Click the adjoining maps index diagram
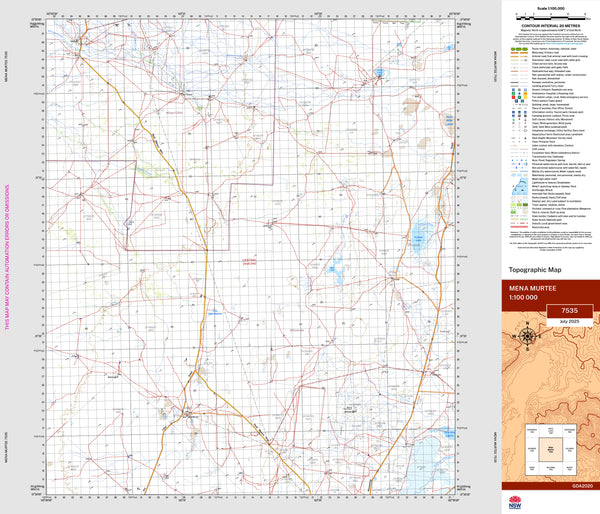 click(x=550, y=449)
